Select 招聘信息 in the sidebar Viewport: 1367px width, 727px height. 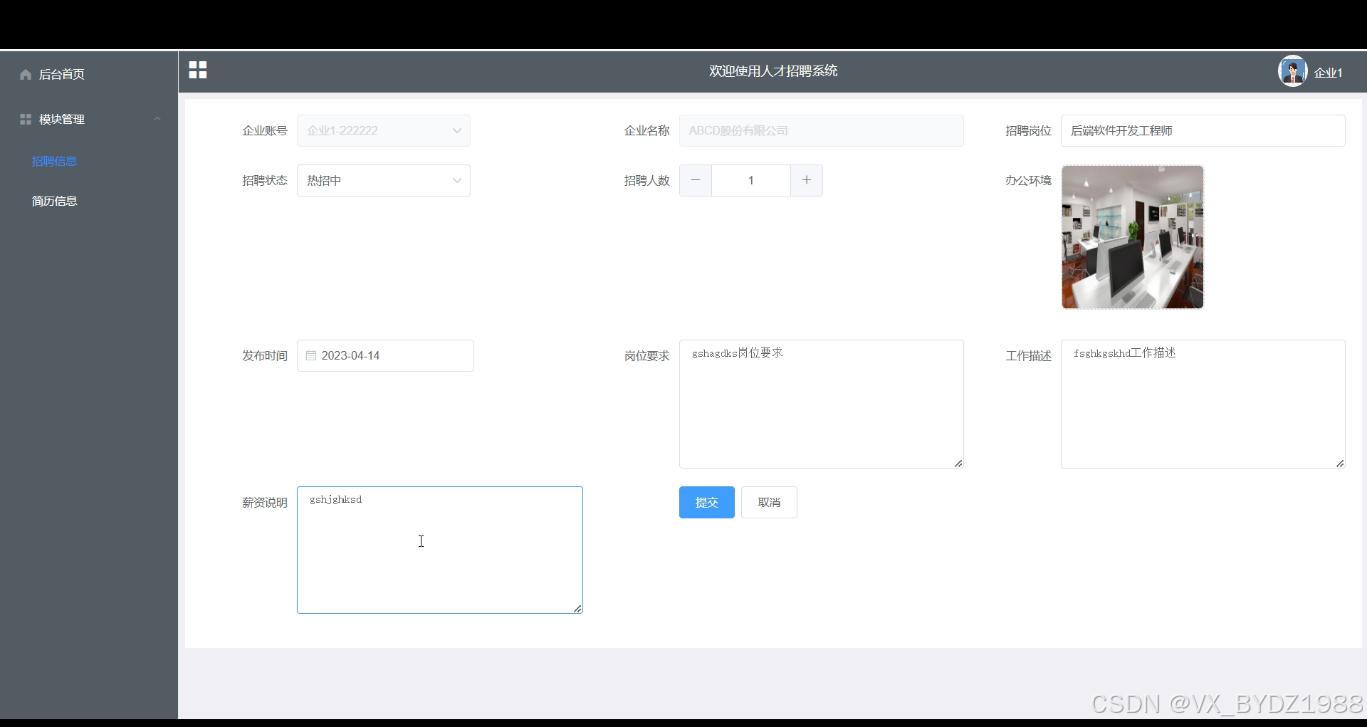tap(54, 161)
